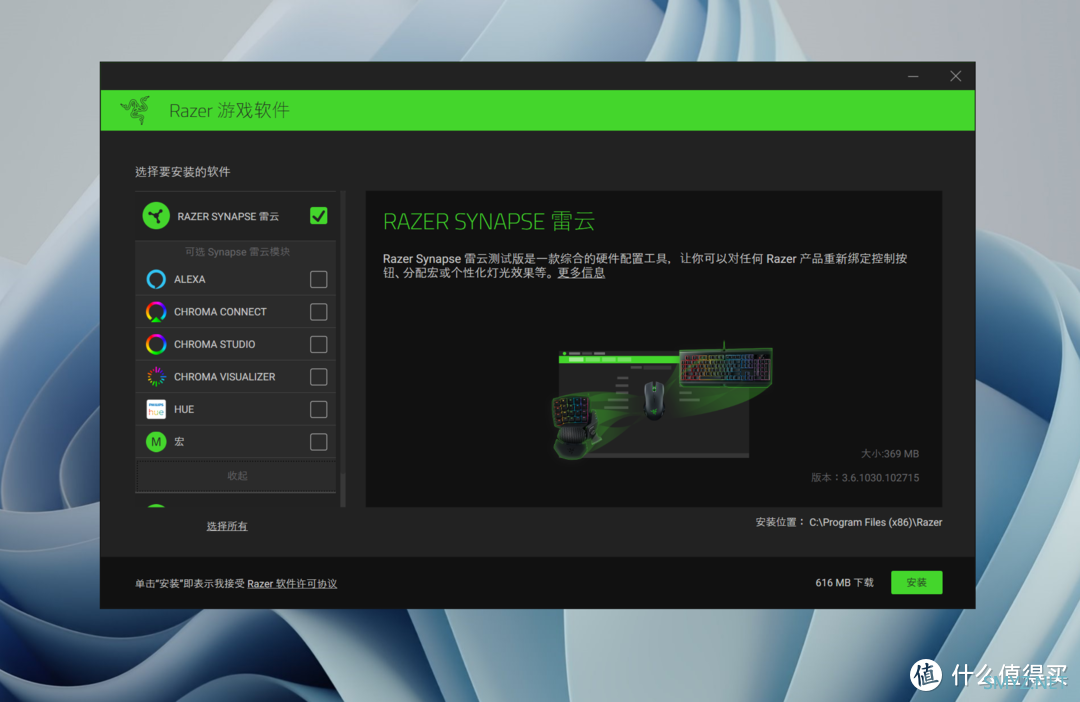Collapse modules with the 收起 button
The width and height of the screenshot is (1080, 702).
point(236,476)
